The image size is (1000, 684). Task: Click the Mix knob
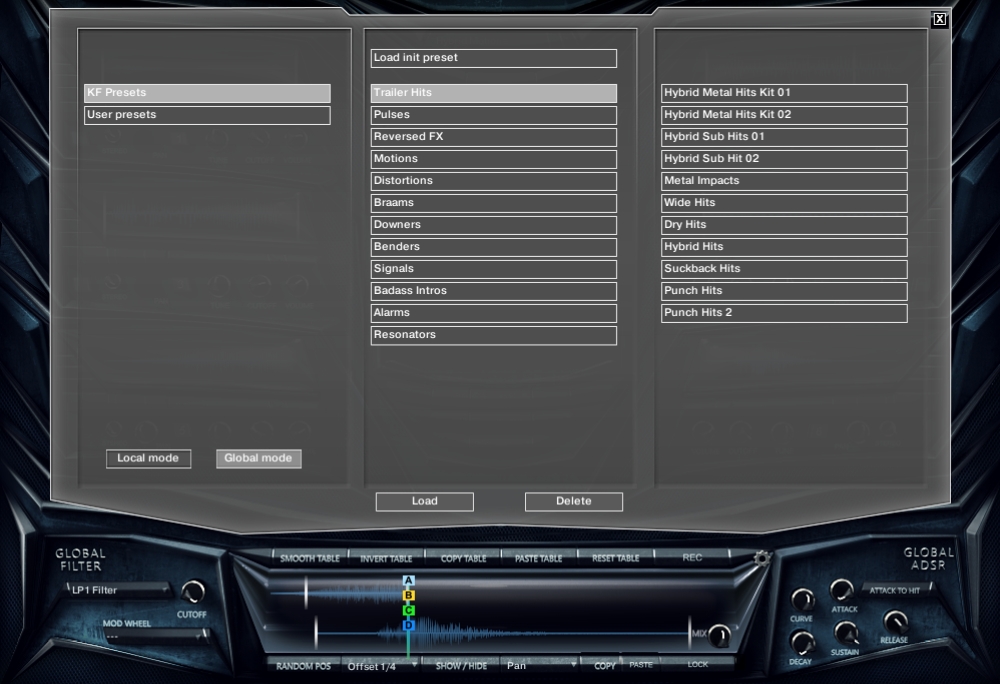[x=718, y=636]
